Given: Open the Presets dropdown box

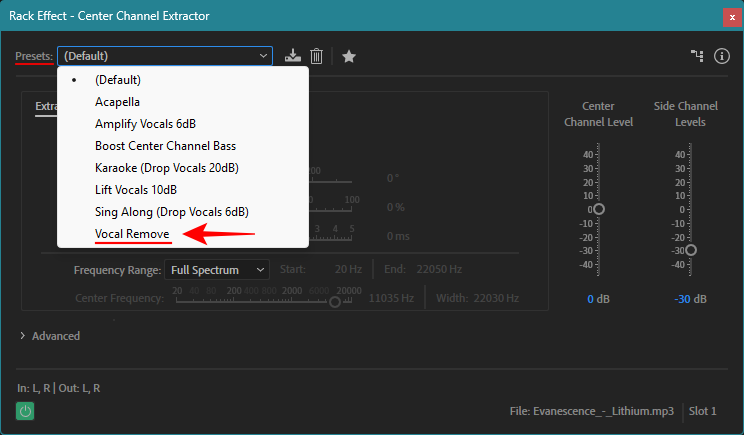Looking at the screenshot, I should click(x=165, y=56).
